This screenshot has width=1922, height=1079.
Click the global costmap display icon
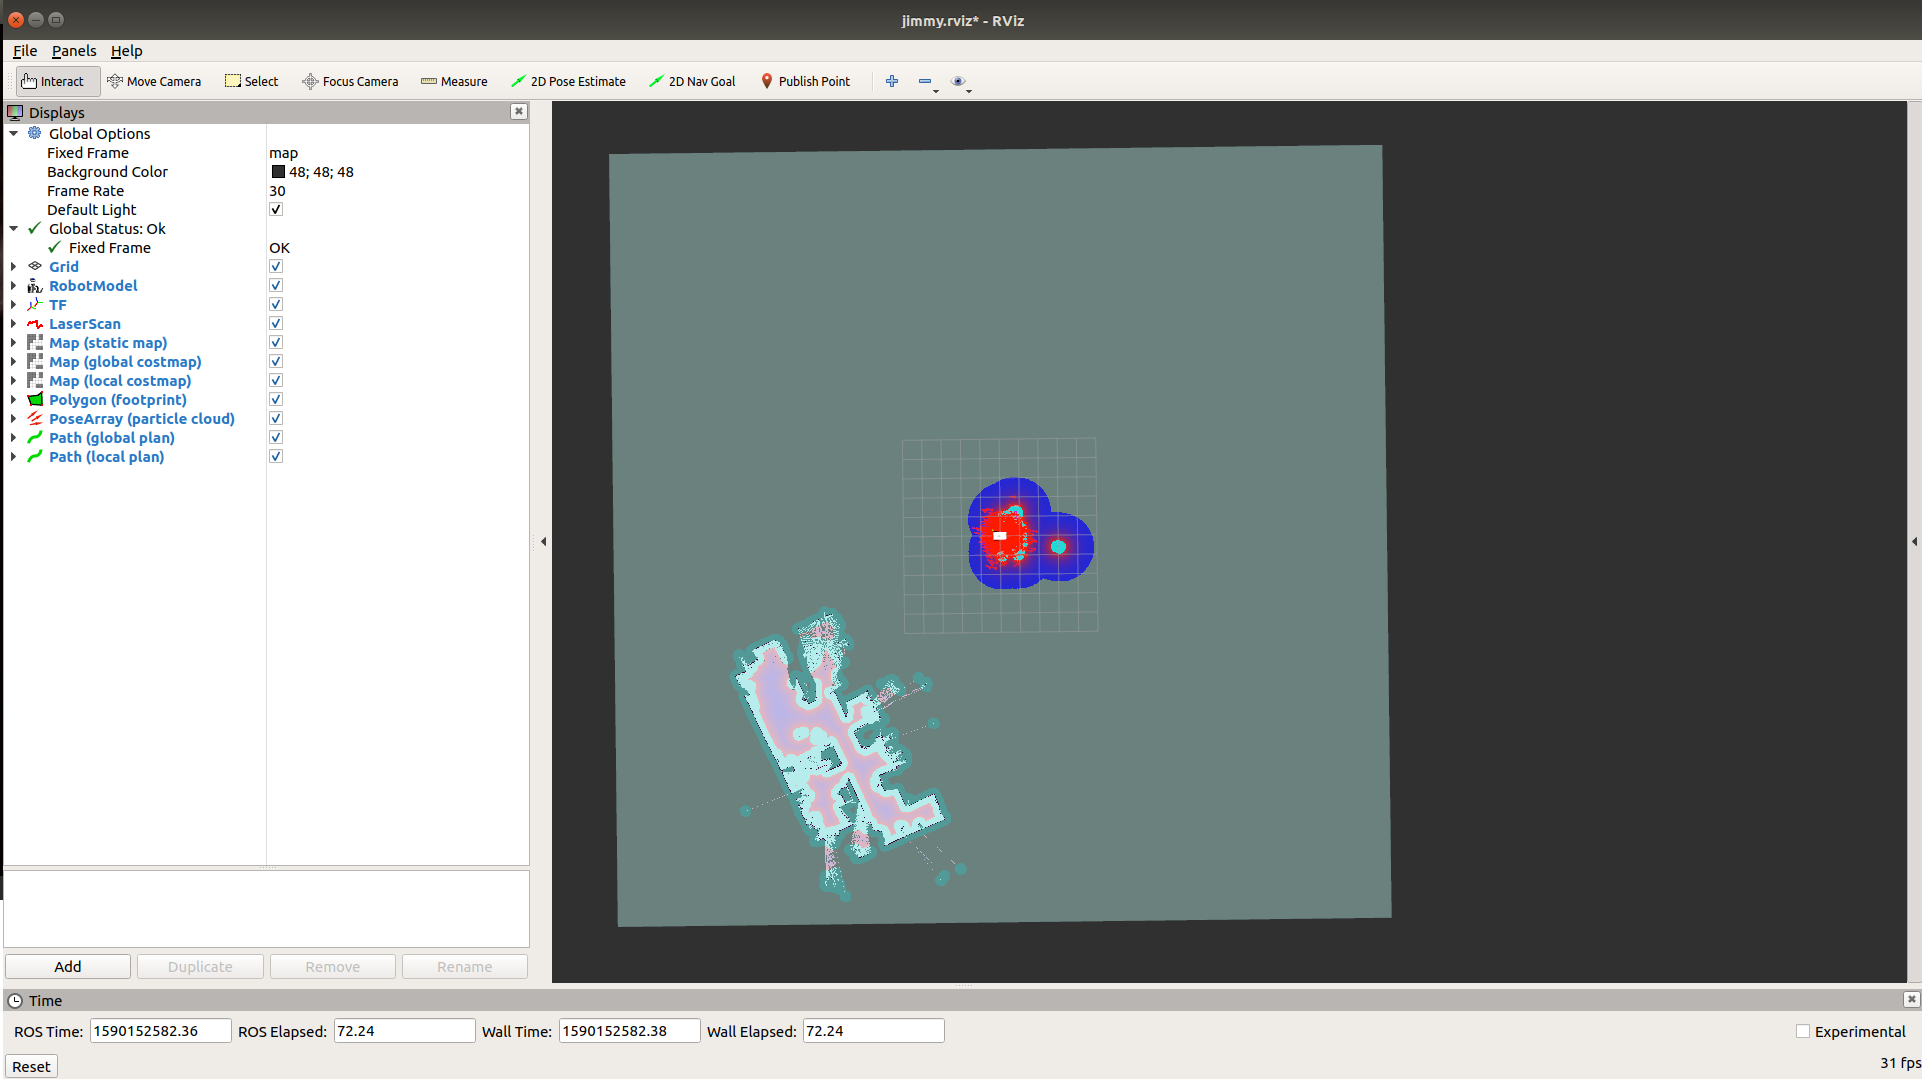[35, 361]
